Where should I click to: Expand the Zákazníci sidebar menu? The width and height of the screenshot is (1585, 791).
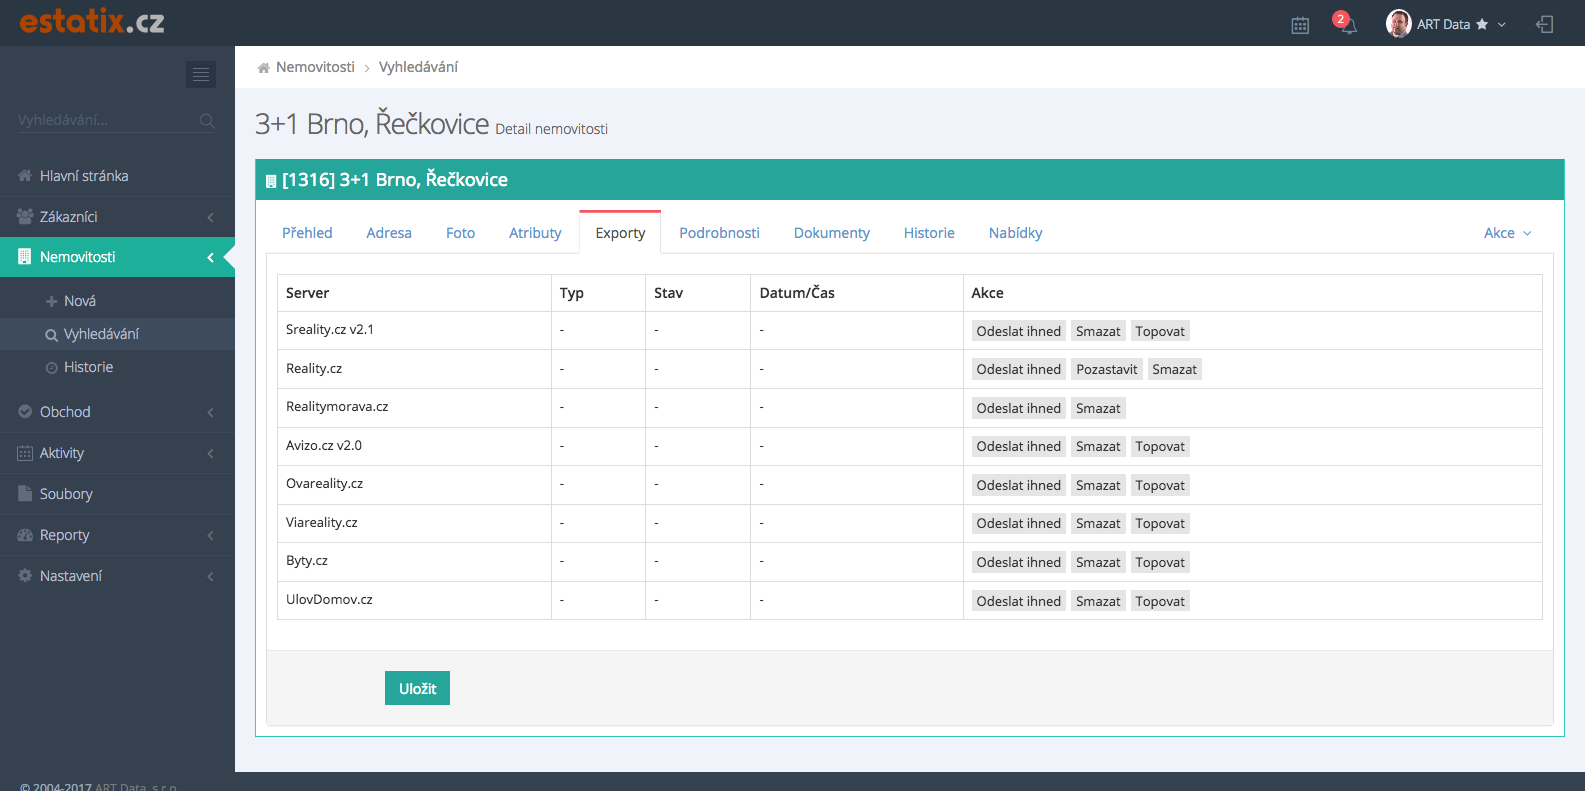tap(117, 217)
